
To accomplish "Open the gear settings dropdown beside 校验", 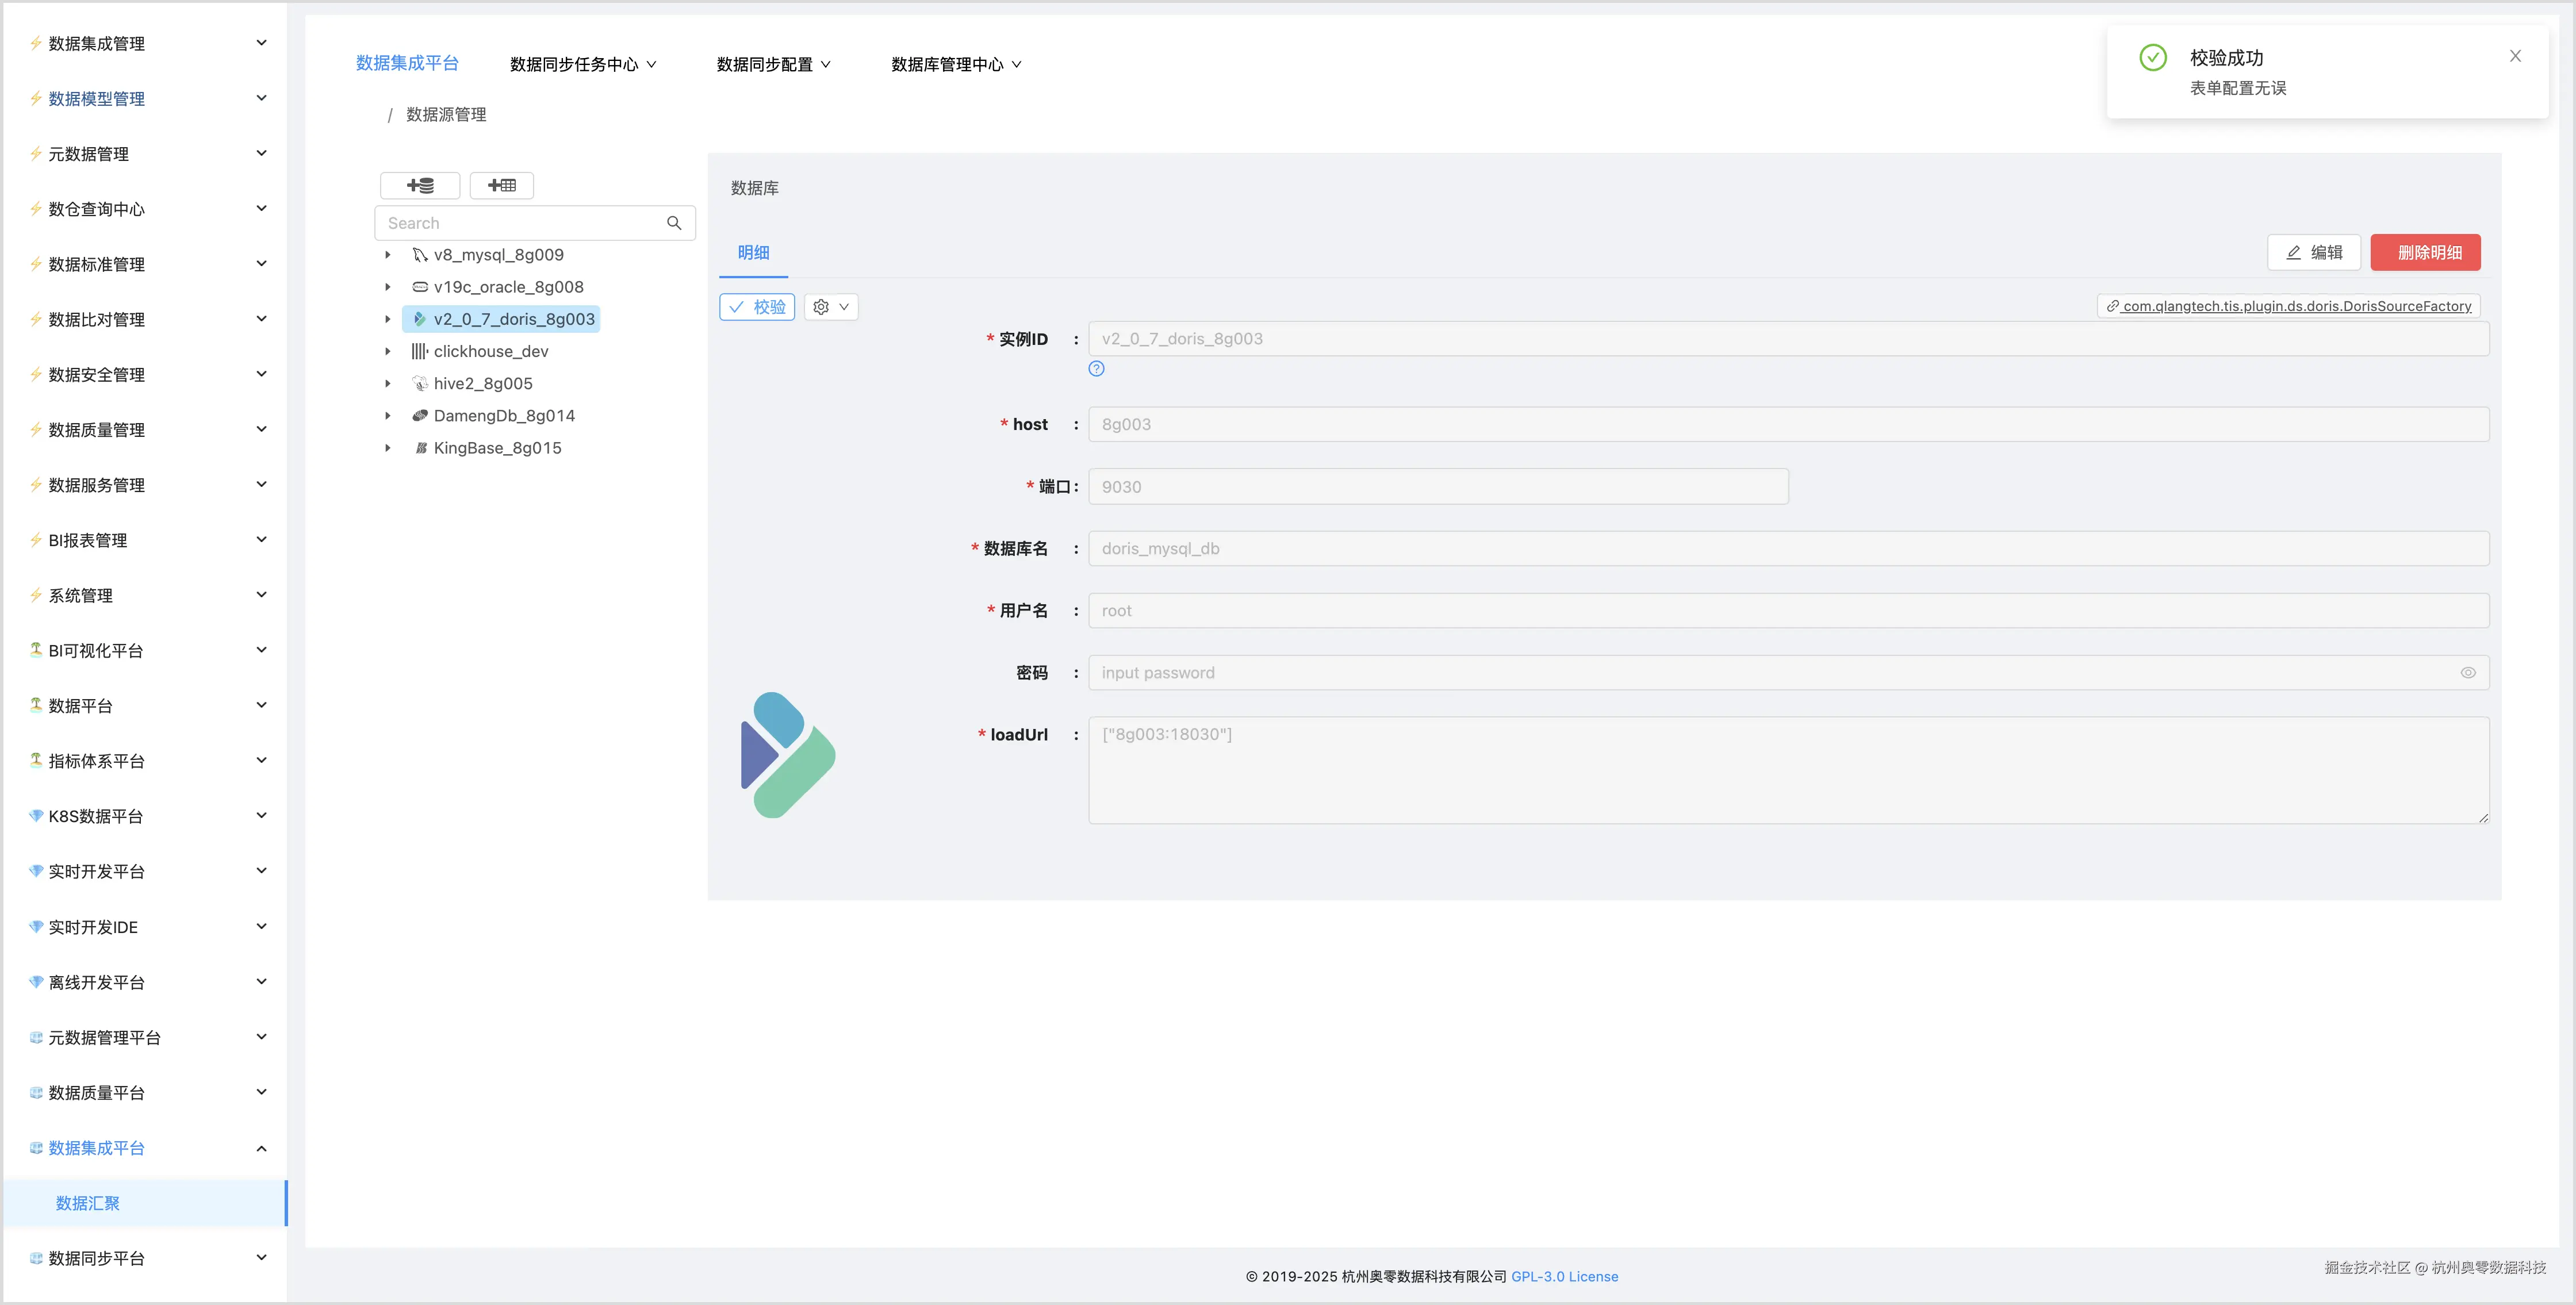I will click(831, 307).
